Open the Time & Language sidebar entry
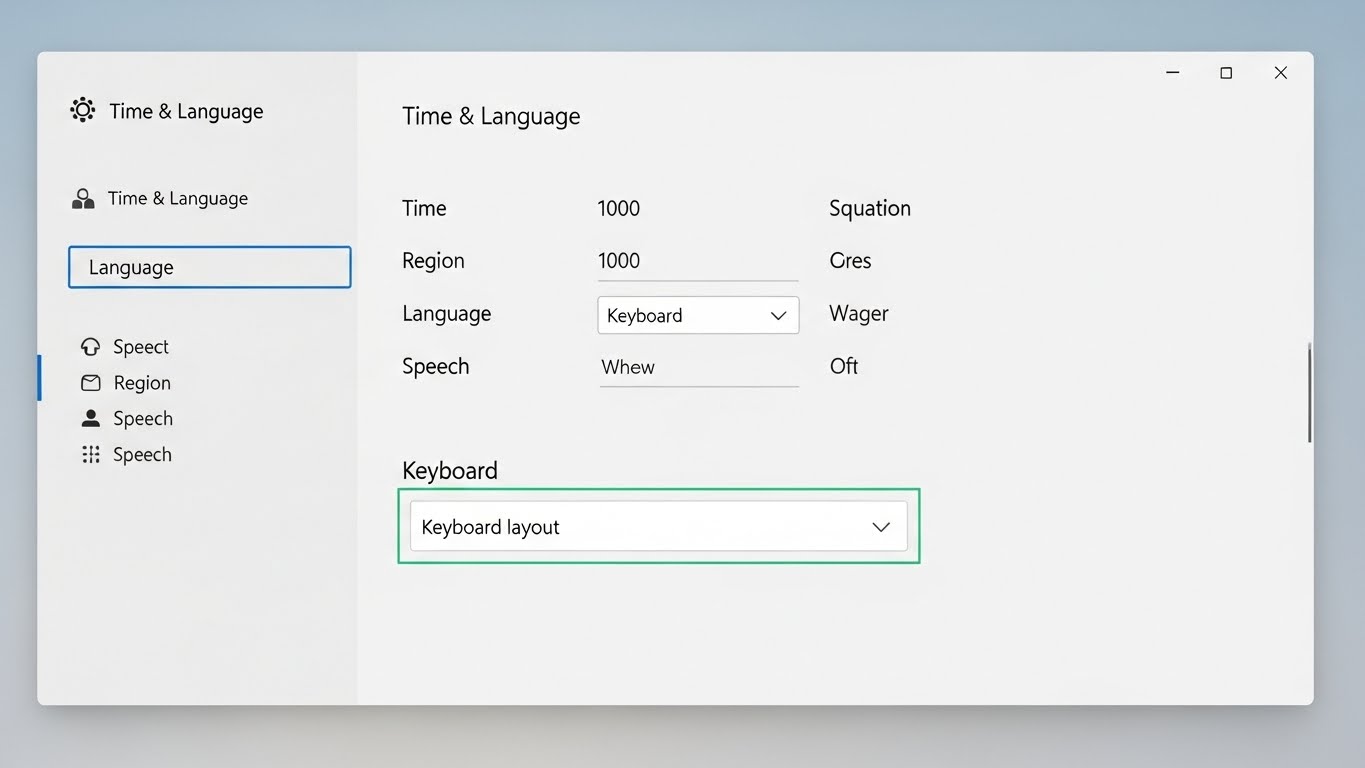 [x=177, y=199]
